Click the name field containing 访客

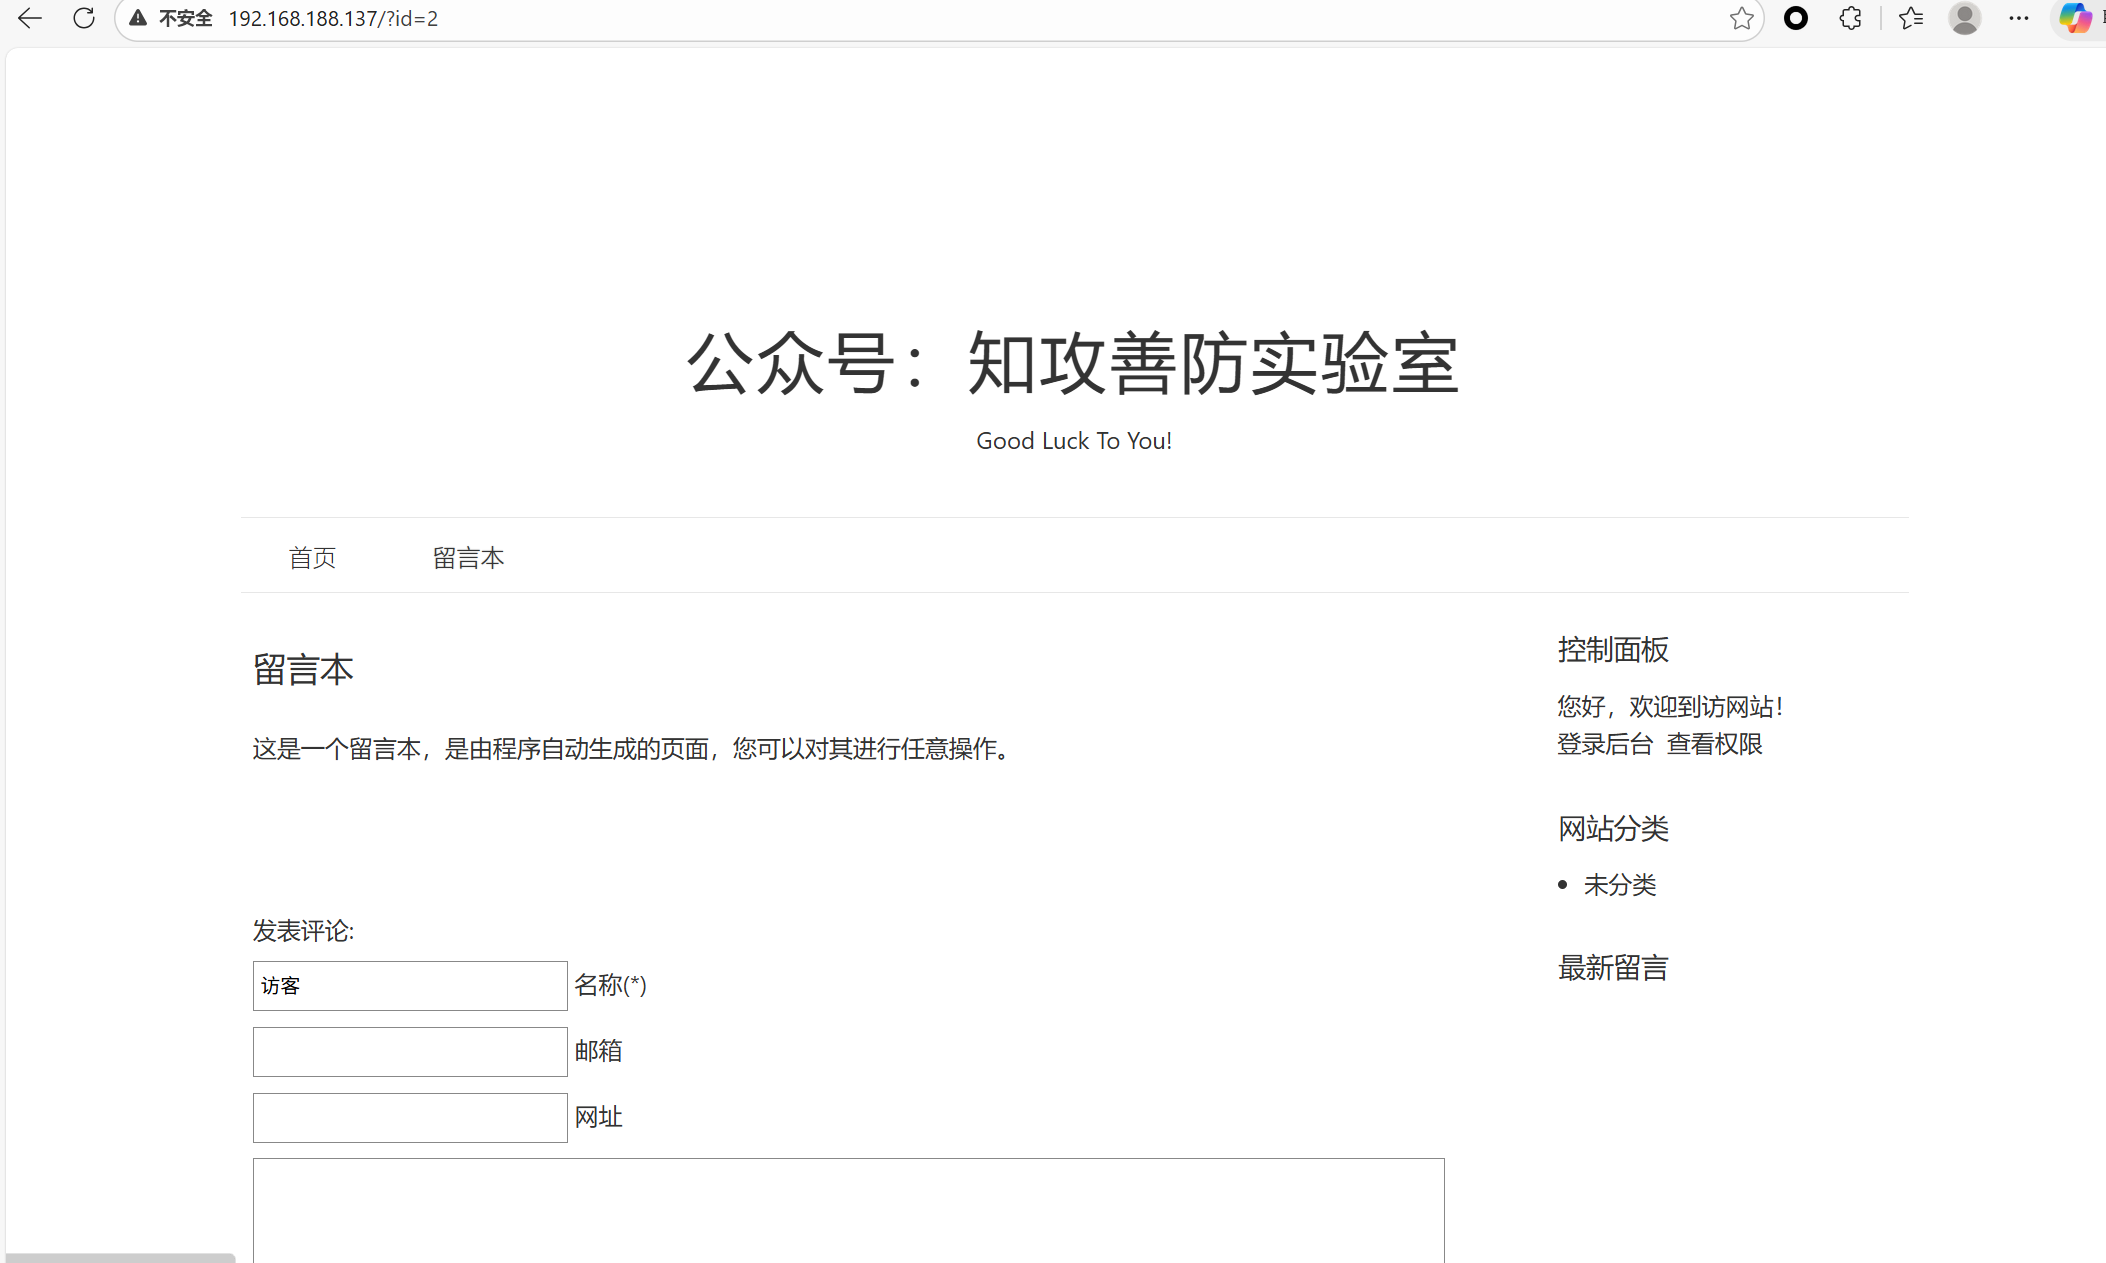tap(410, 986)
